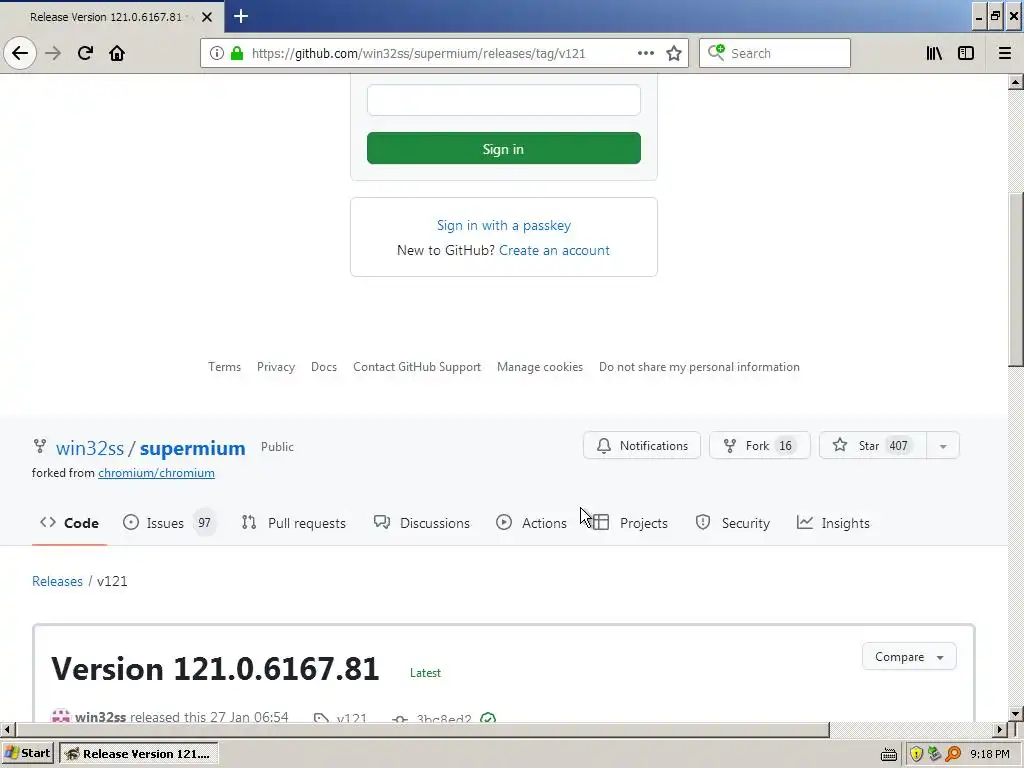Click the 9:18 PM taskbar clock

(989, 754)
